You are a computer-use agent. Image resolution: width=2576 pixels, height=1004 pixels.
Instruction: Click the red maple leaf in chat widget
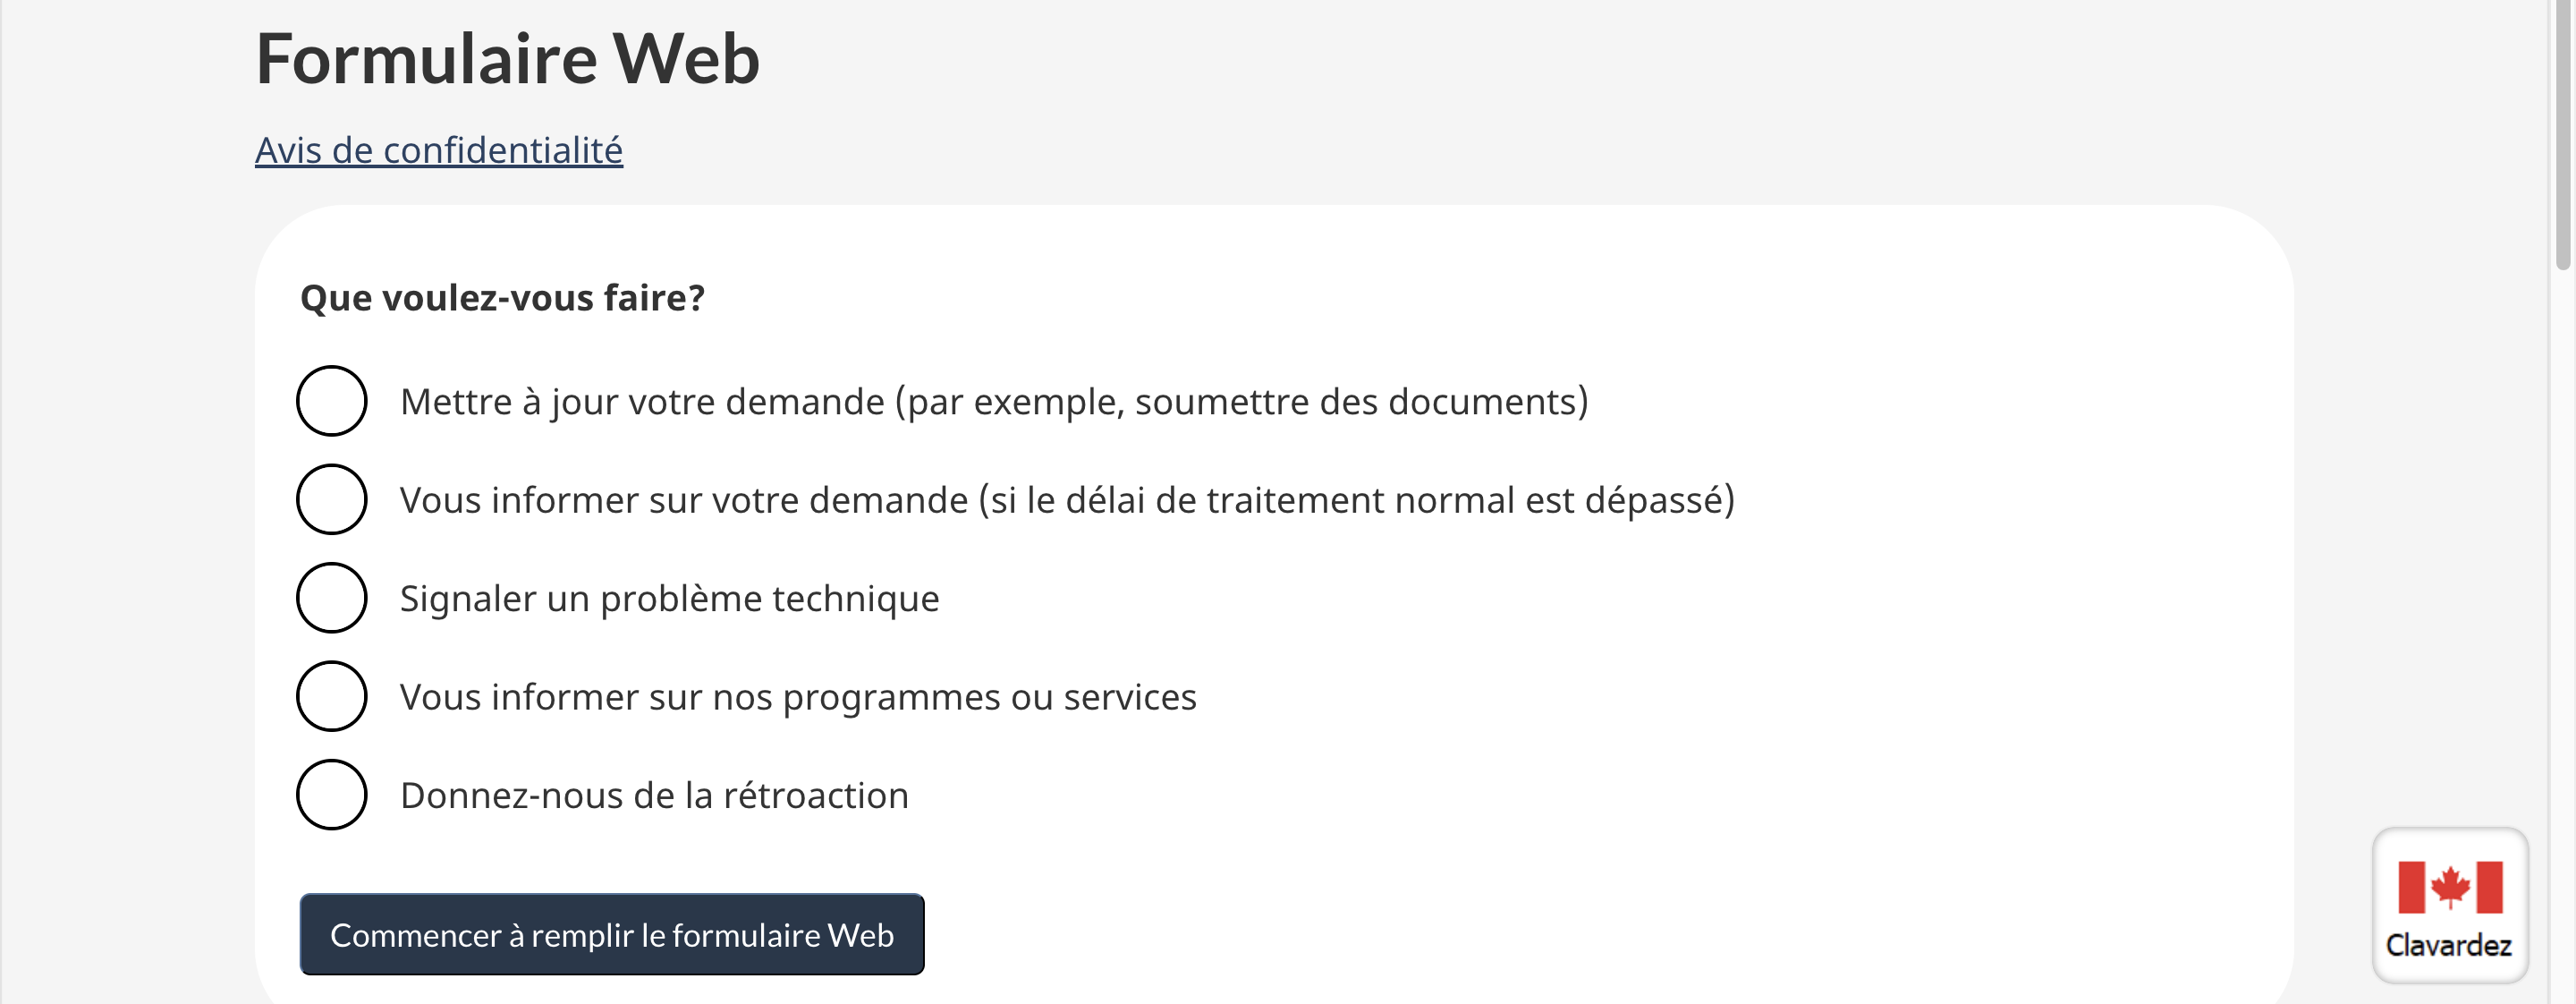[x=2450, y=886]
